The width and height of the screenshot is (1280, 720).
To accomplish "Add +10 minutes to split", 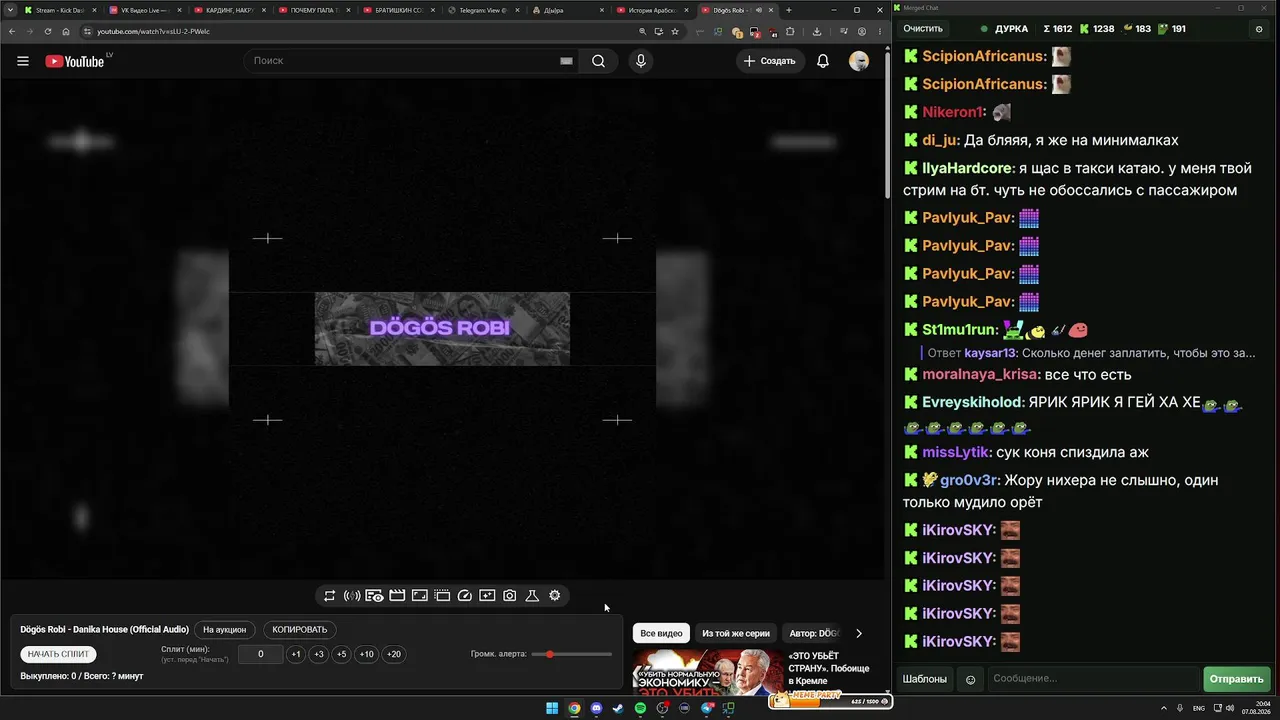I will pos(367,654).
